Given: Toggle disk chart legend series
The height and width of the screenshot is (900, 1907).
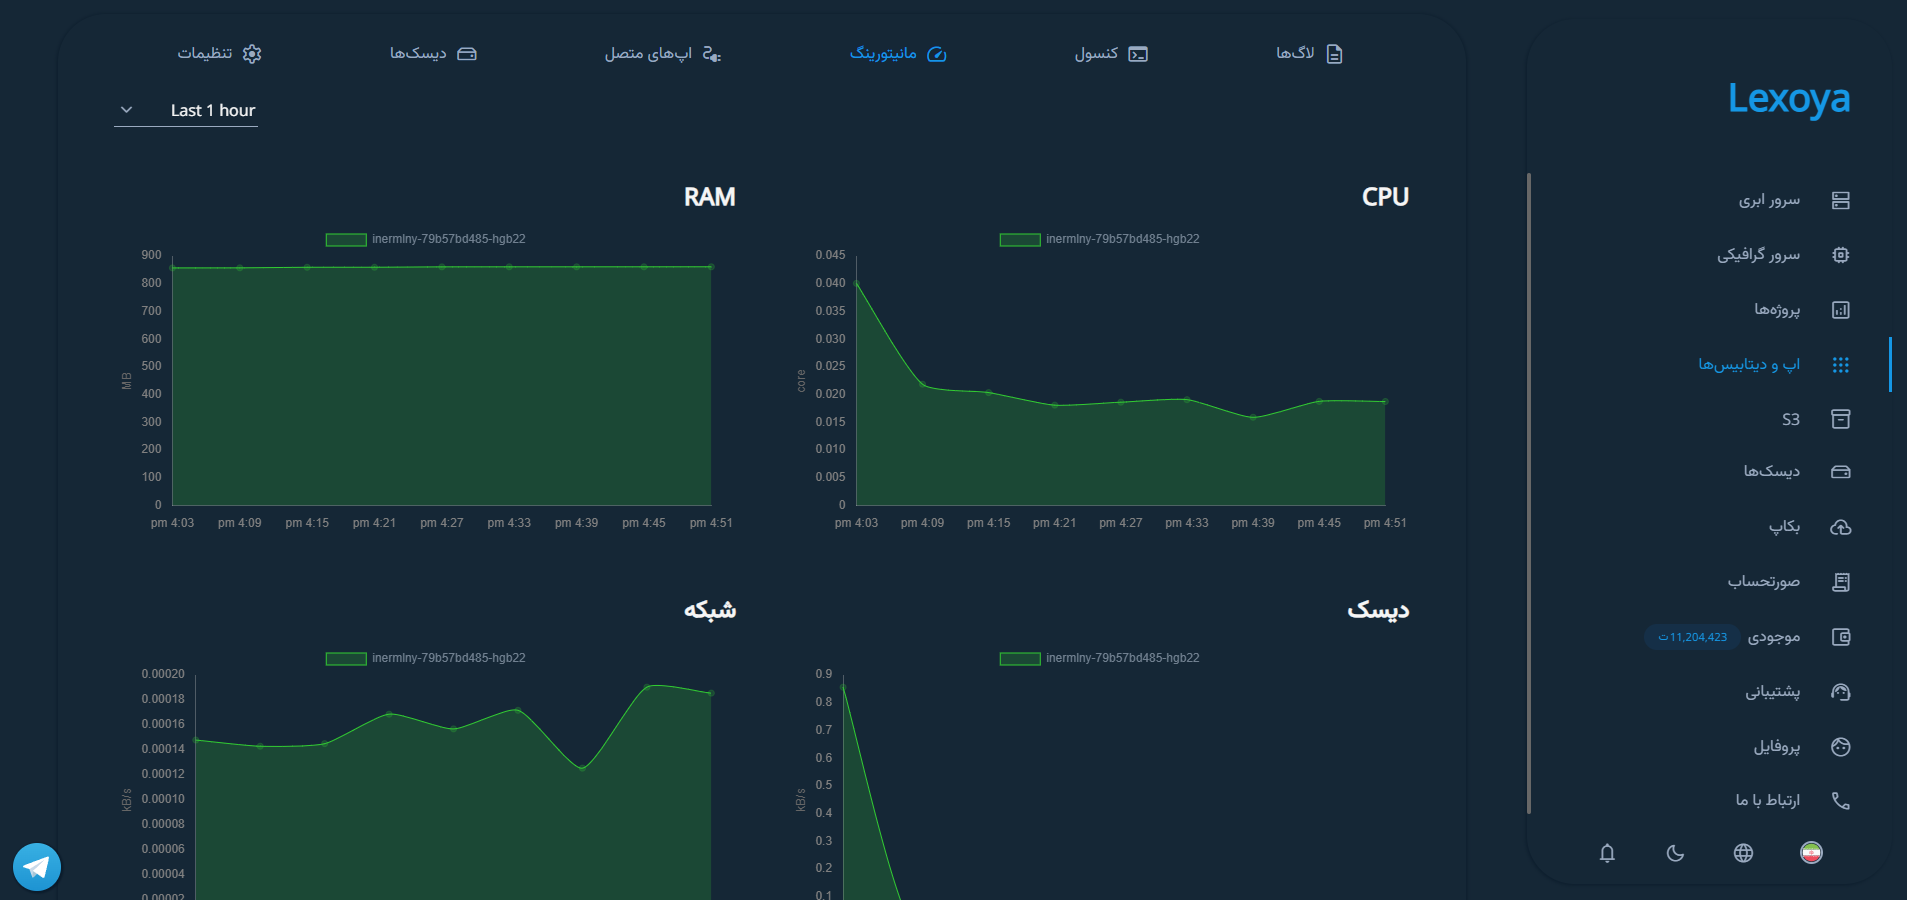Looking at the screenshot, I should click(x=1099, y=658).
